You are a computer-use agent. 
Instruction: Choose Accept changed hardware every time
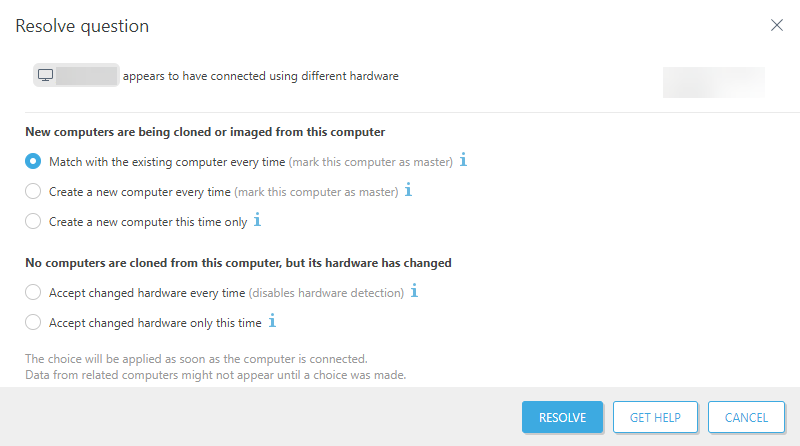pyautogui.click(x=33, y=293)
